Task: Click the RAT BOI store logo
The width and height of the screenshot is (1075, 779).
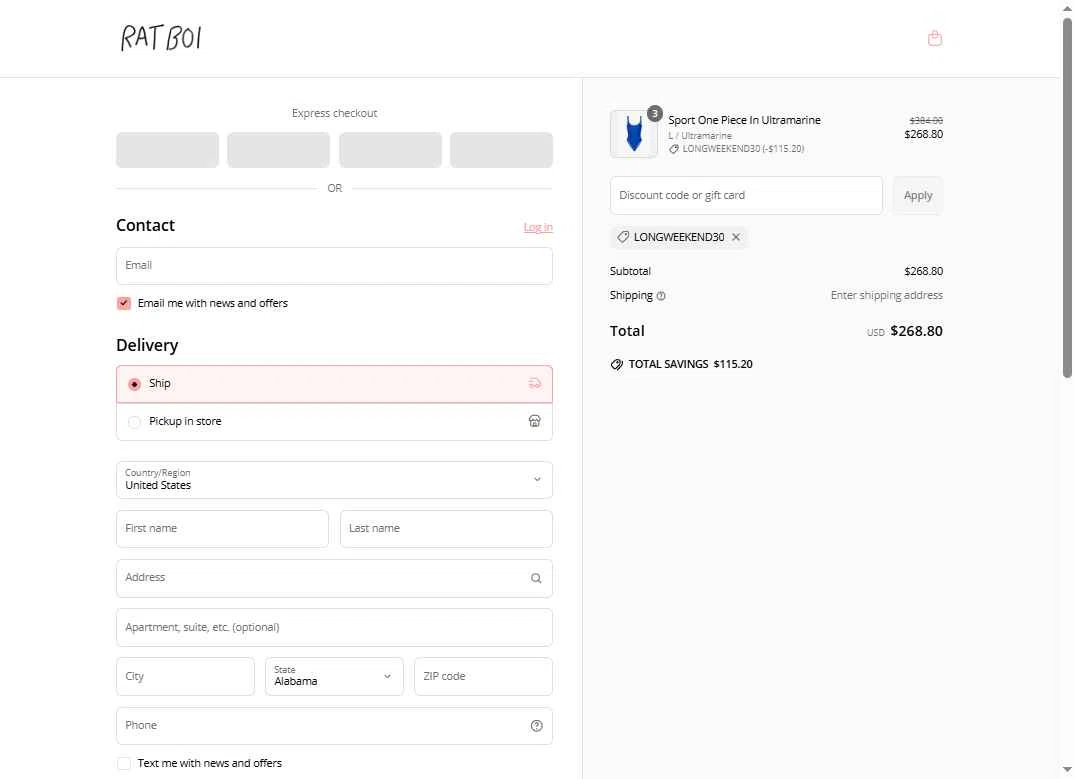Action: [x=161, y=38]
